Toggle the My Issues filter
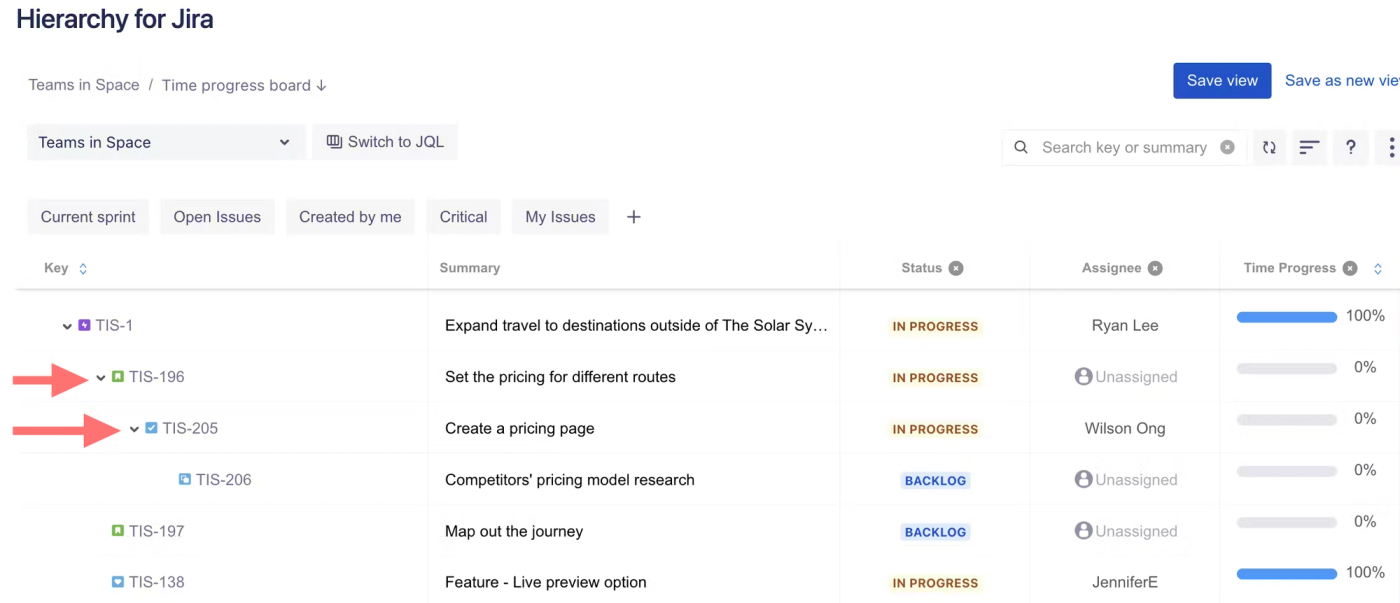The width and height of the screenshot is (1400, 603). pos(560,217)
